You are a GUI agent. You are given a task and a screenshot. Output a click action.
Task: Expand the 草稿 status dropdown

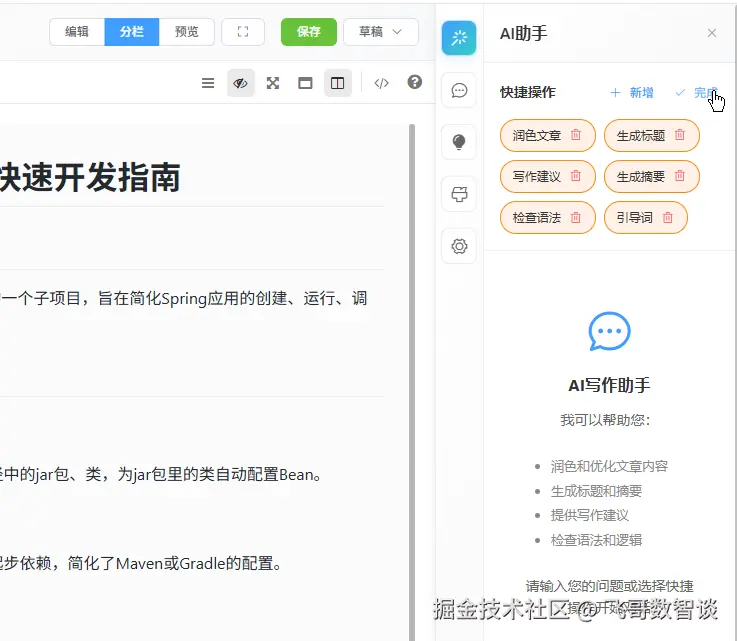[381, 31]
